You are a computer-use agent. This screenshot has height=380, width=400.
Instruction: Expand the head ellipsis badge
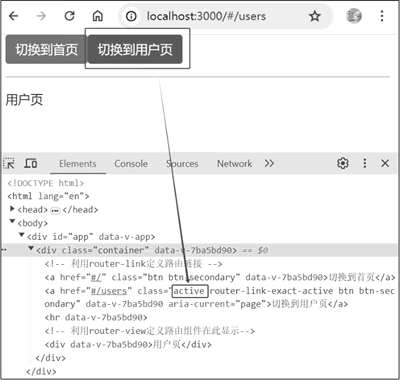[x=55, y=210]
